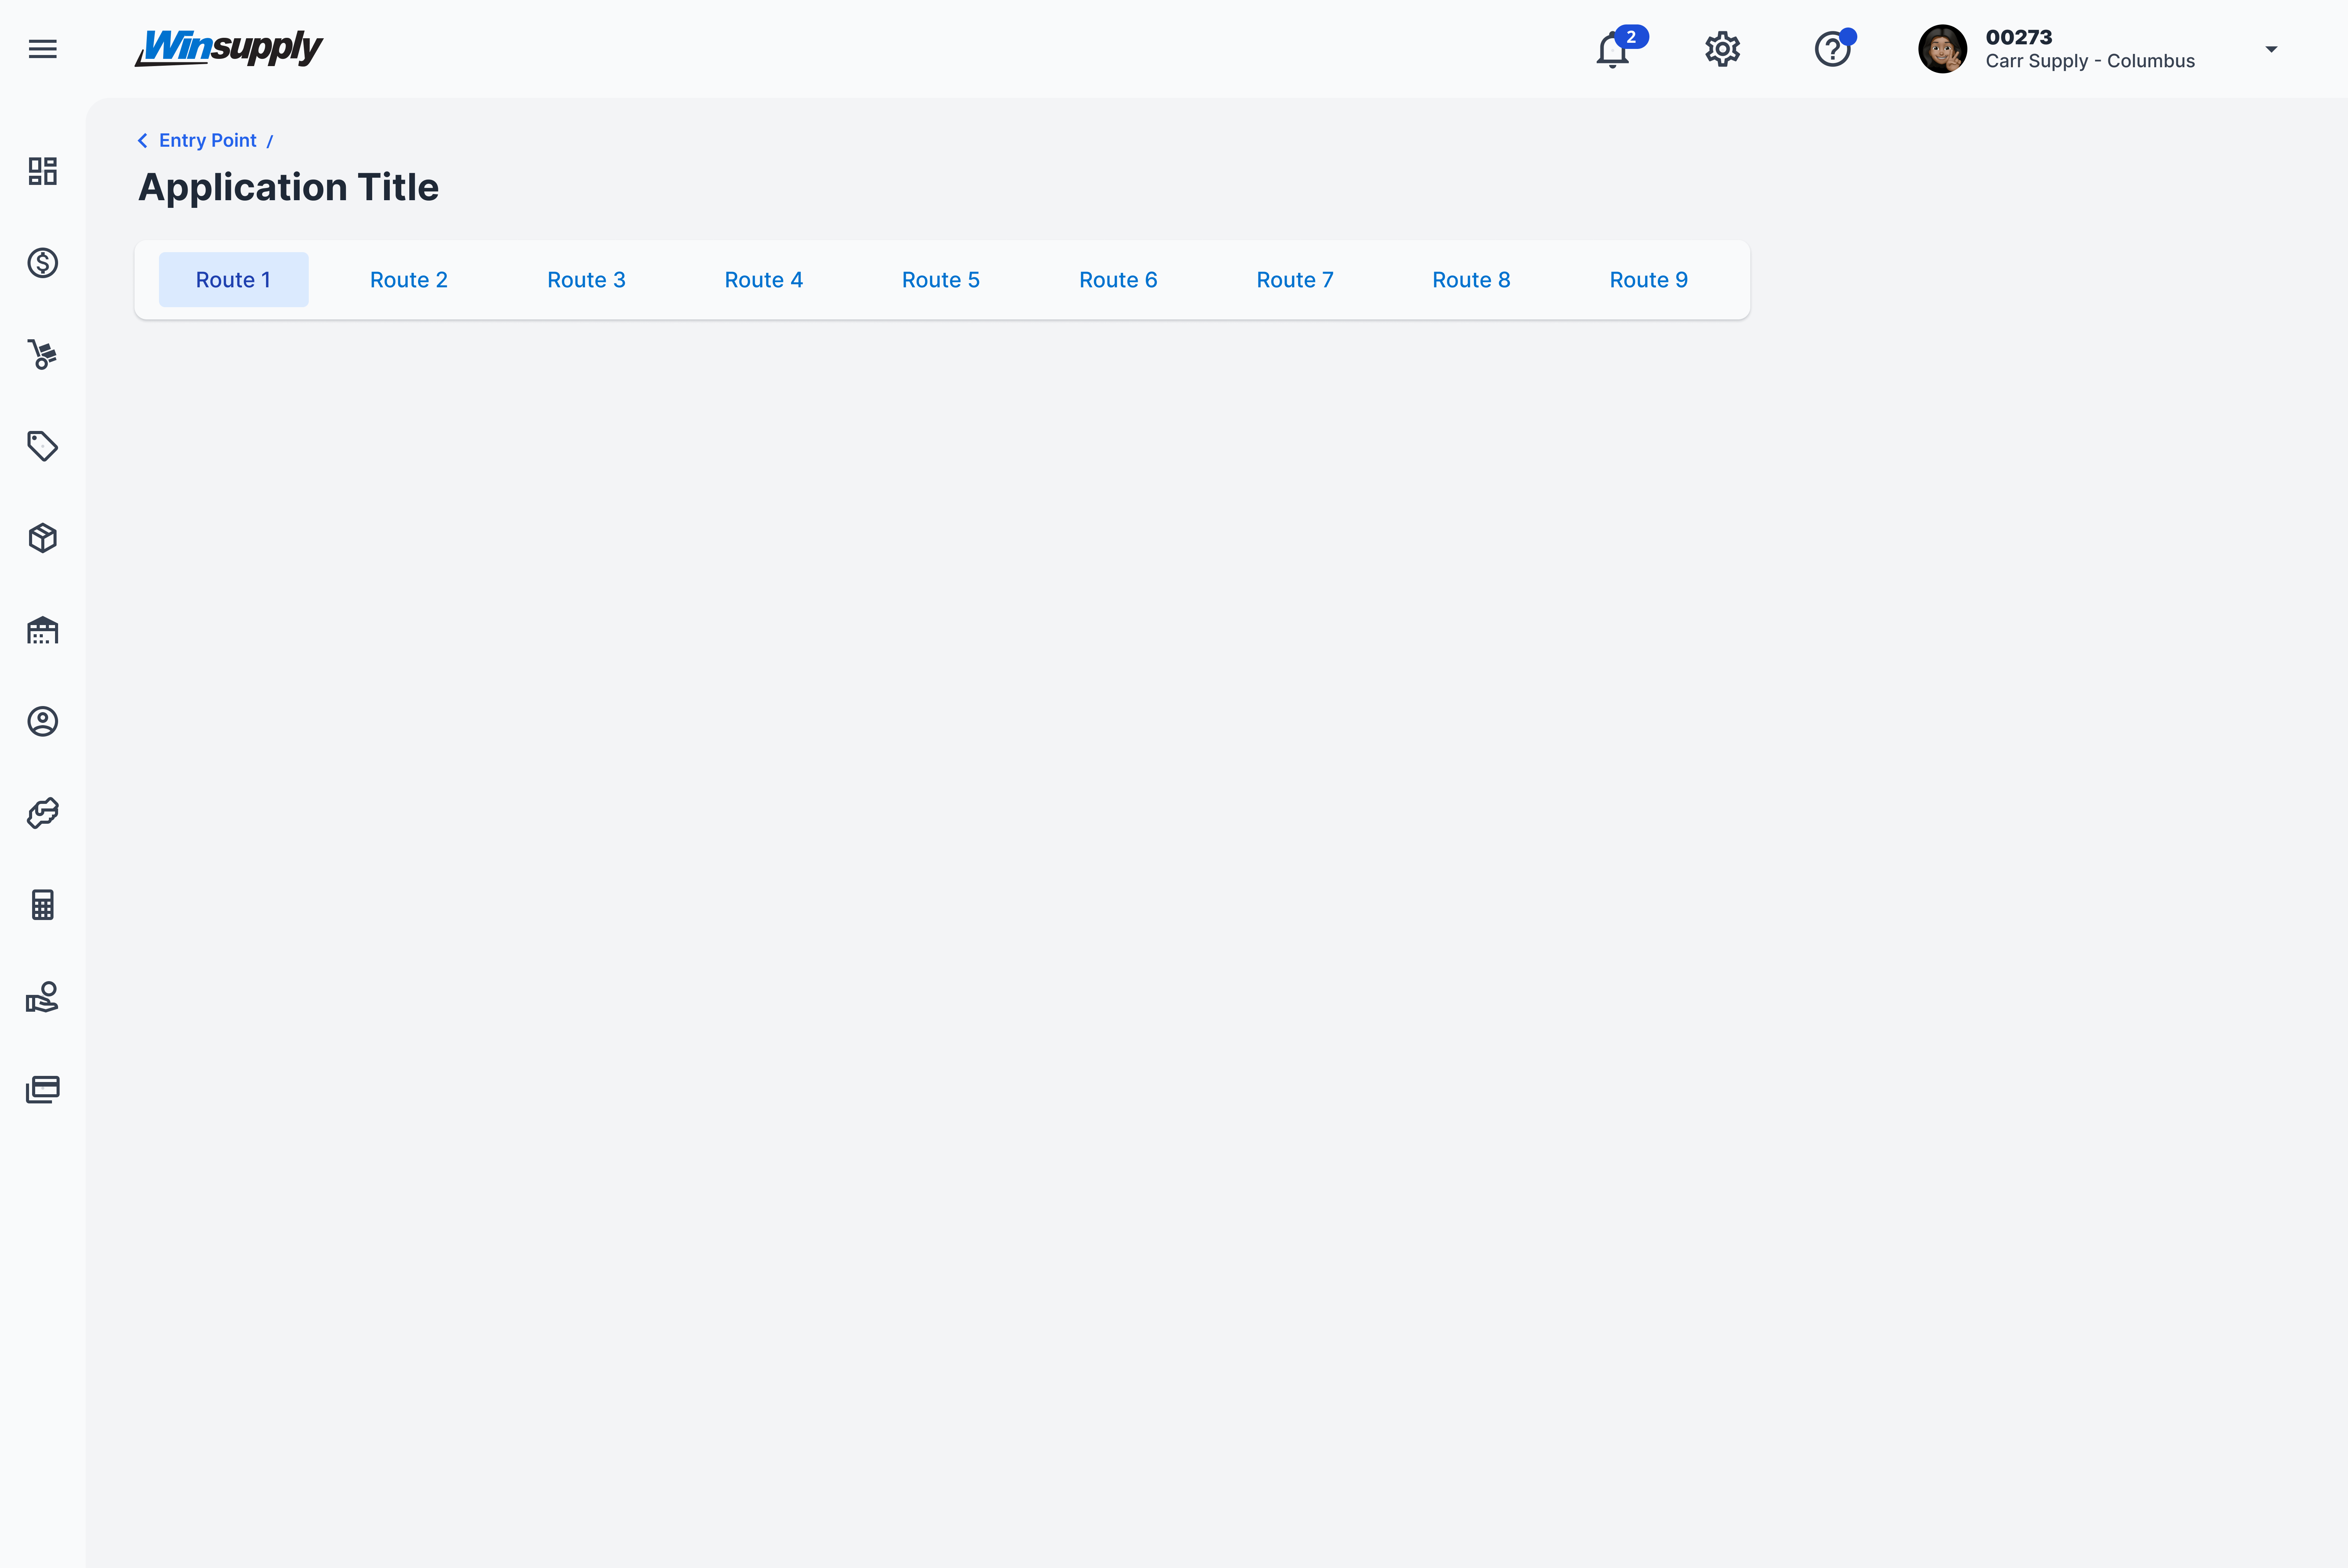2348x1568 pixels.
Task: Click the user profile avatar
Action: click(1942, 49)
